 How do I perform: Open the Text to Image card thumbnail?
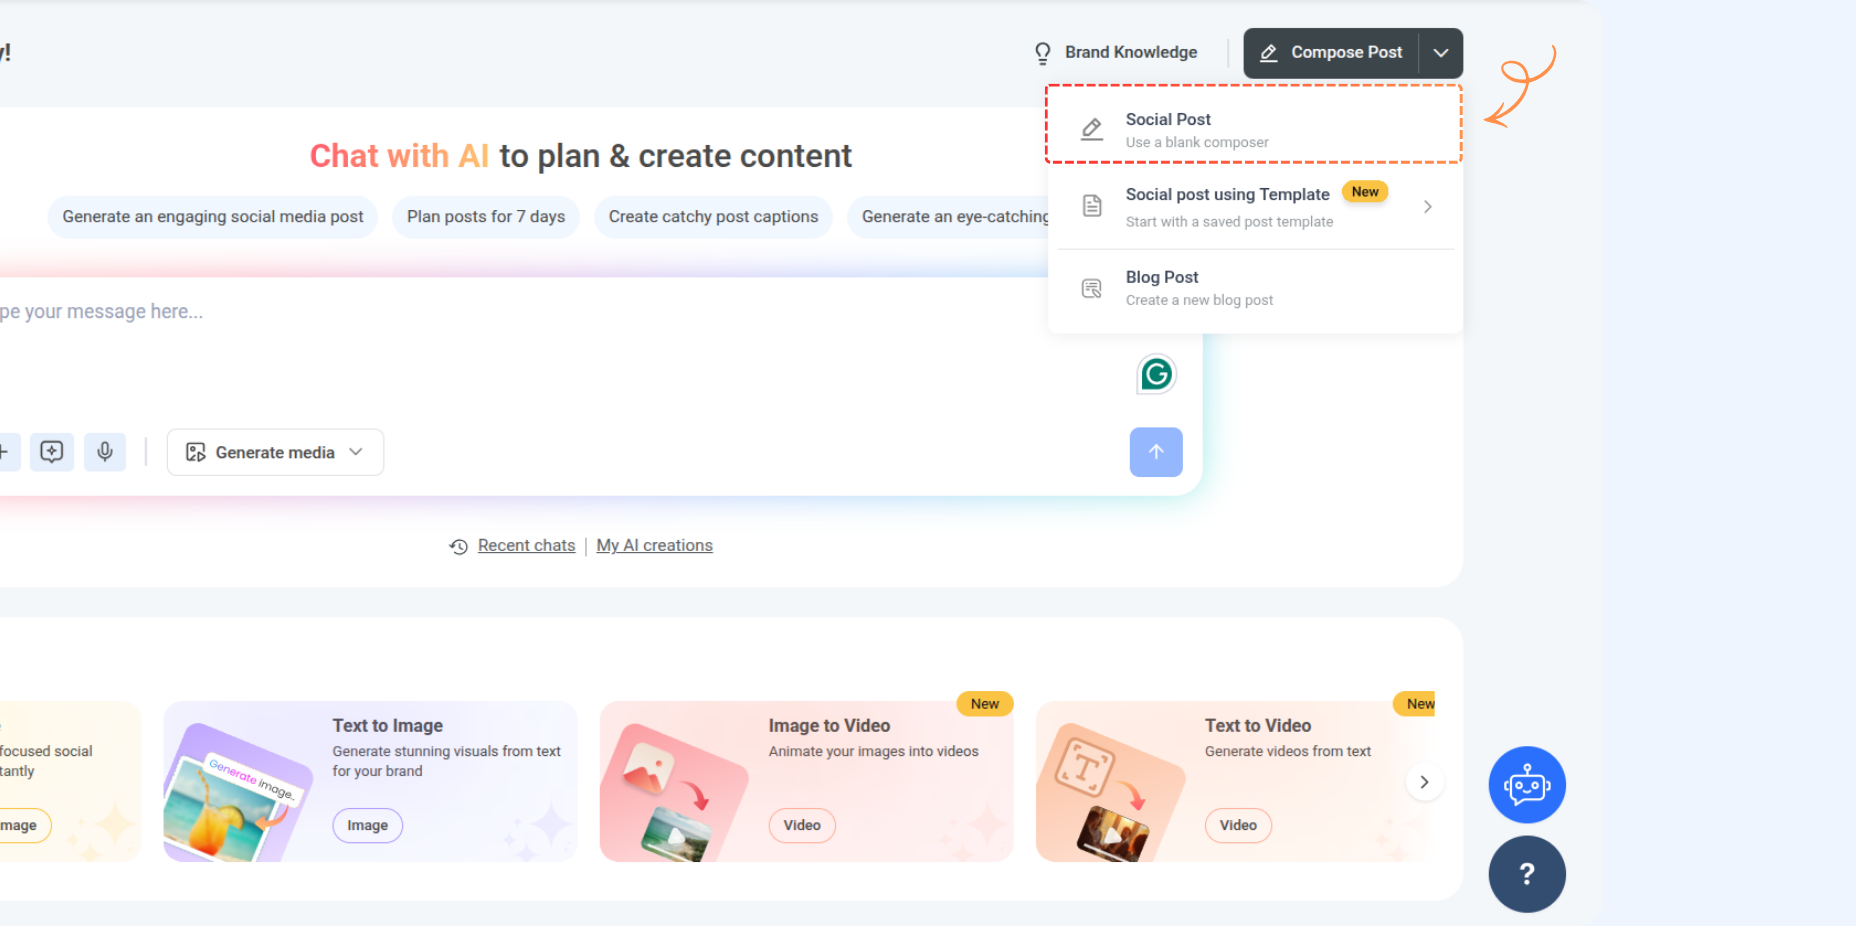[237, 790]
